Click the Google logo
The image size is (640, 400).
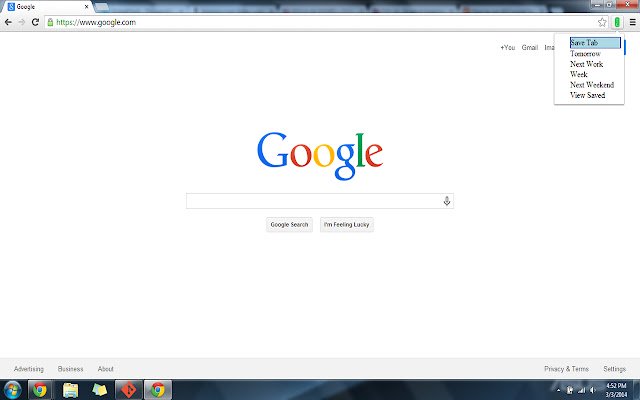click(320, 156)
